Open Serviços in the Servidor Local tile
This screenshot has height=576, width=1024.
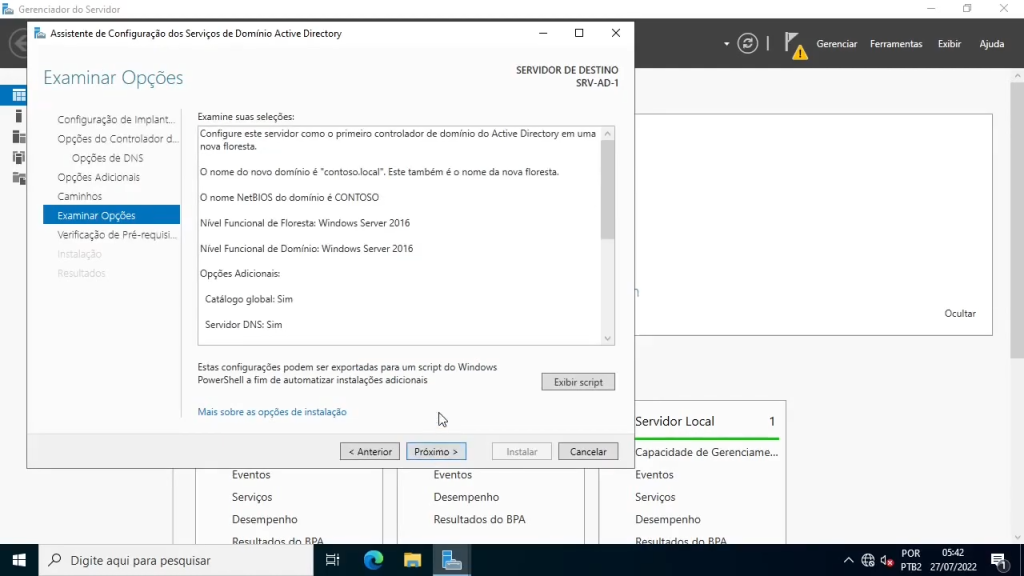[x=655, y=497]
